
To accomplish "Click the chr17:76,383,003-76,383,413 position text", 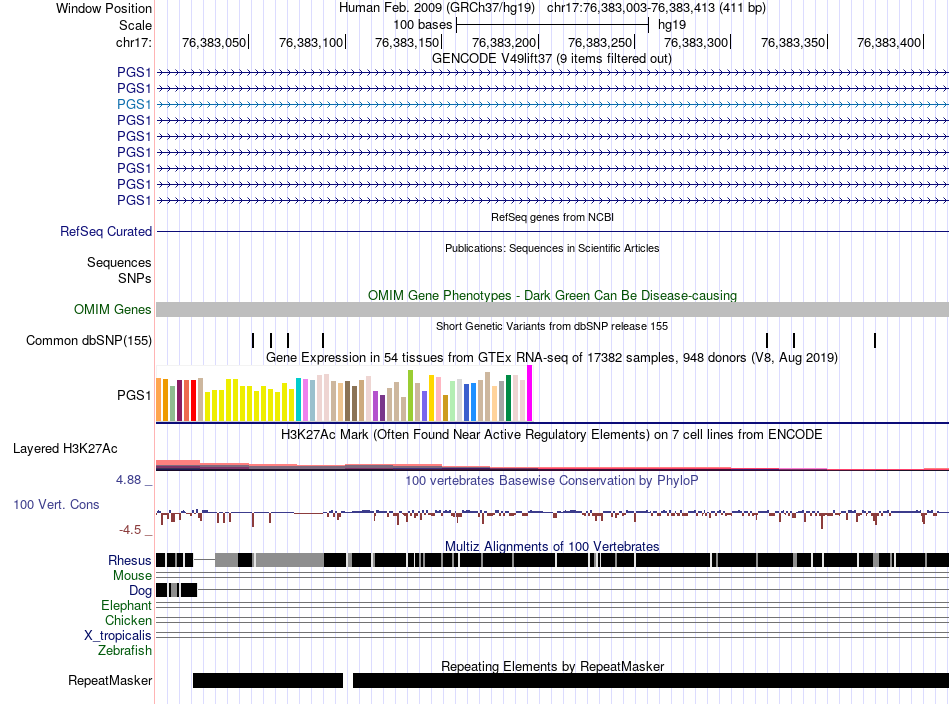I will pos(656,8).
